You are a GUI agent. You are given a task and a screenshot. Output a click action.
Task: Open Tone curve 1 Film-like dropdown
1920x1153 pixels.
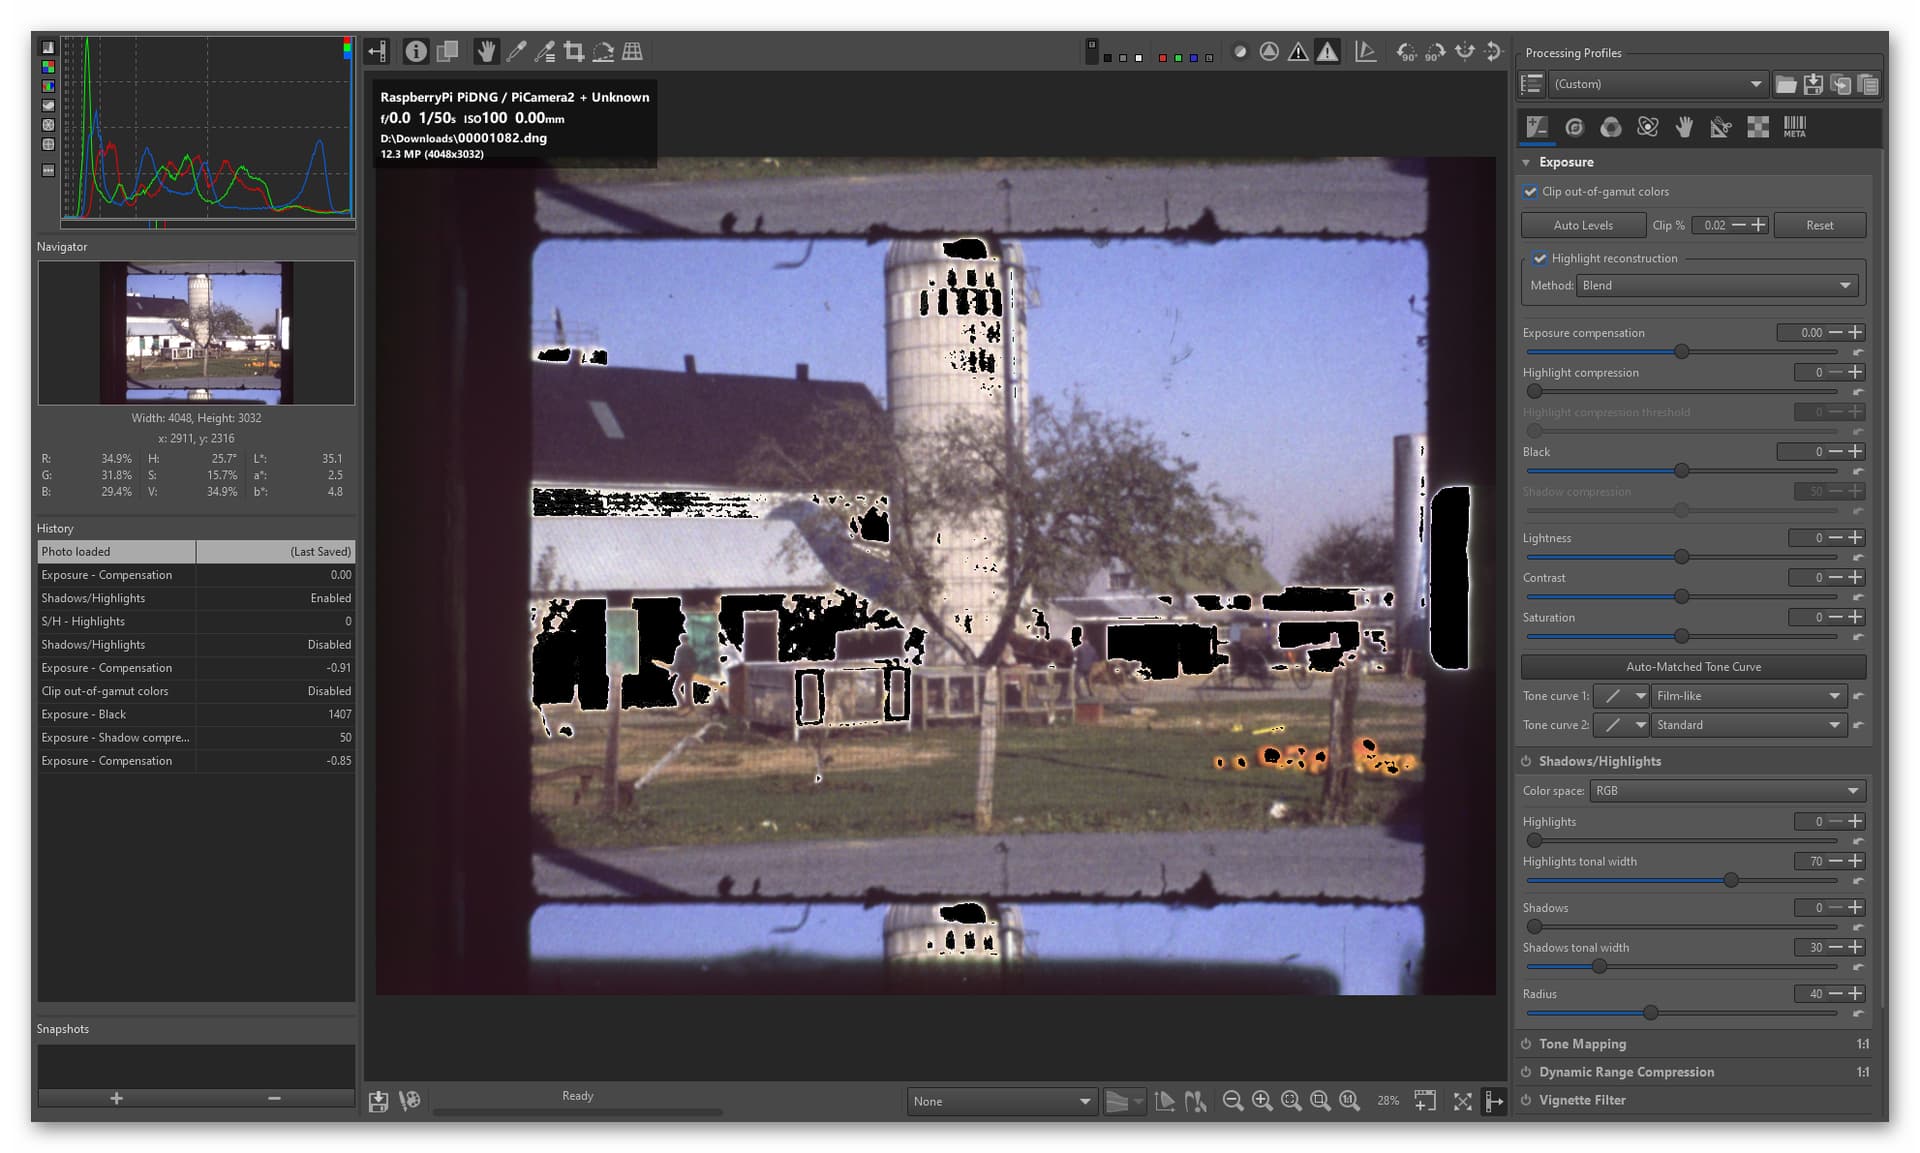coord(1748,696)
